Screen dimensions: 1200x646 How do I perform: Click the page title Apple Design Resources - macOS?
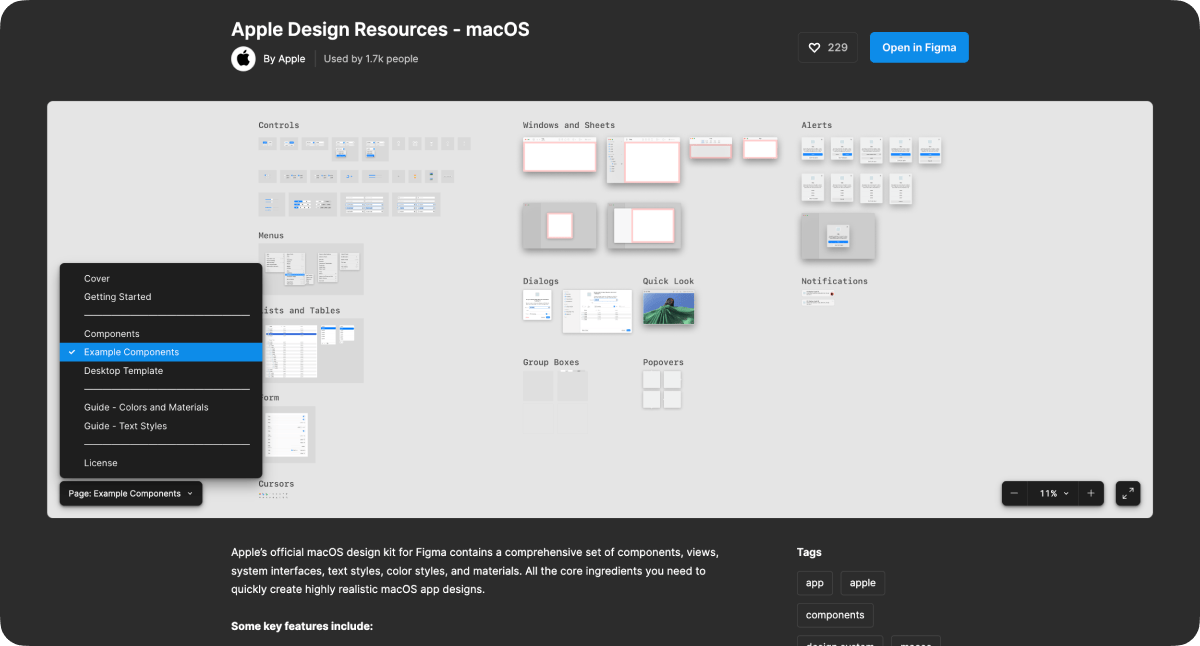[x=380, y=29]
